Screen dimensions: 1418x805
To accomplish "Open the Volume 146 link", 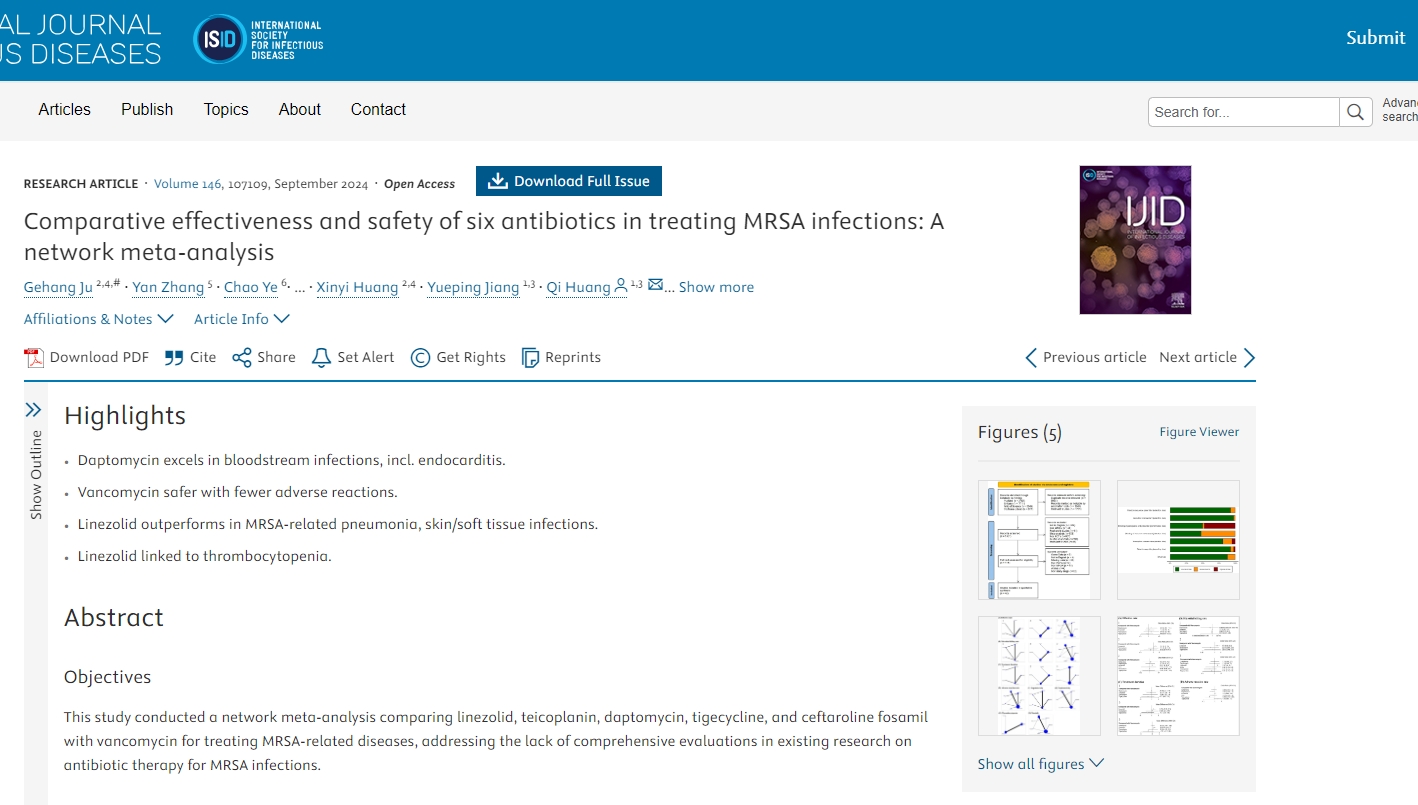I will [x=187, y=184].
